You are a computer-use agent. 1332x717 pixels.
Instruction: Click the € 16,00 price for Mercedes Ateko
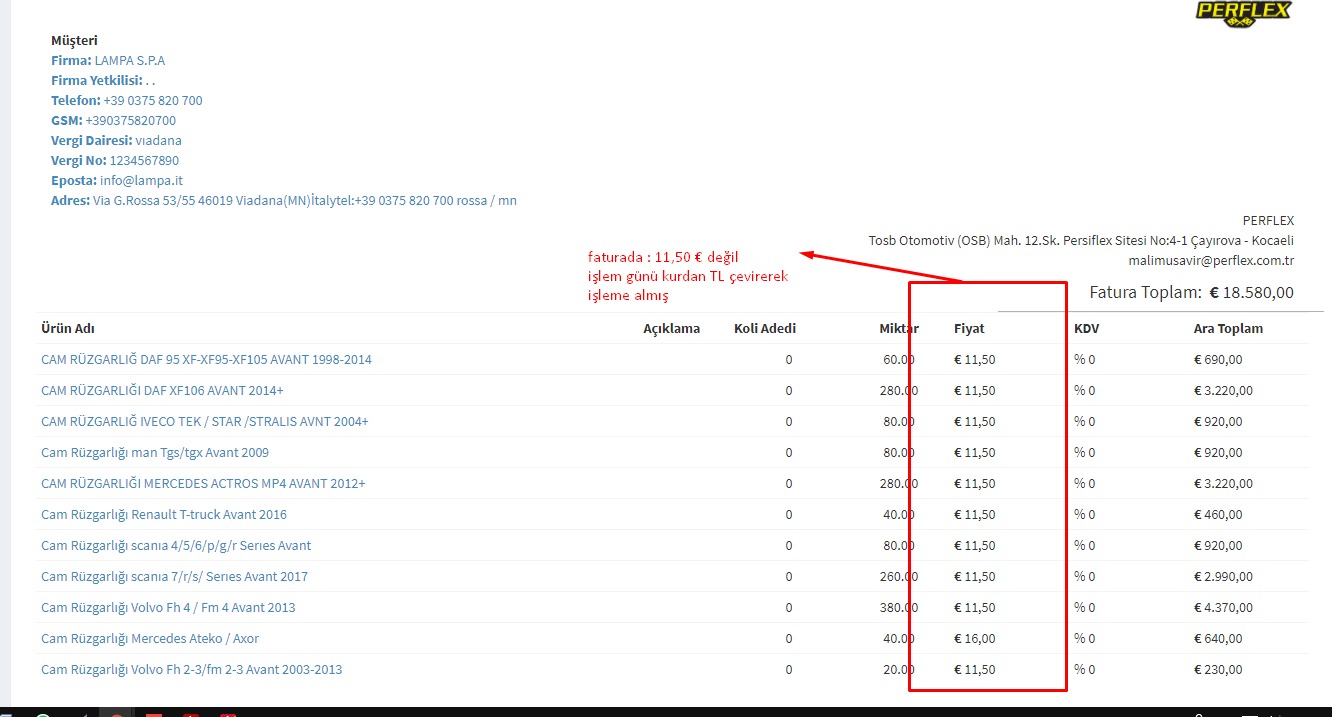point(974,638)
